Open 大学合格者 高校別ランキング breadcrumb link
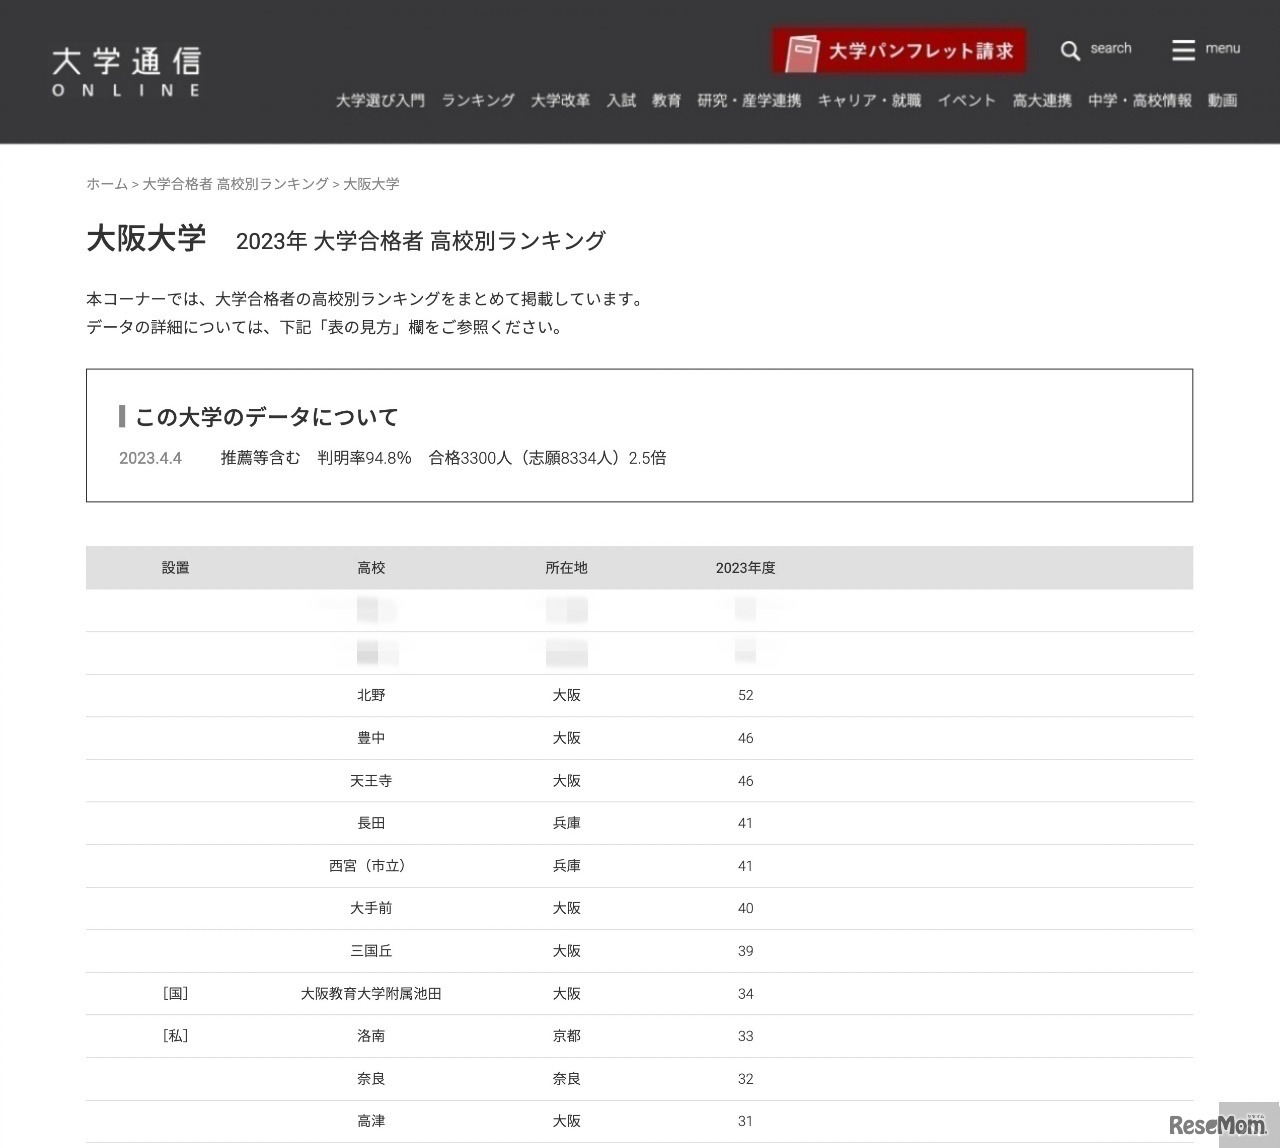The width and height of the screenshot is (1280, 1148). click(x=235, y=184)
